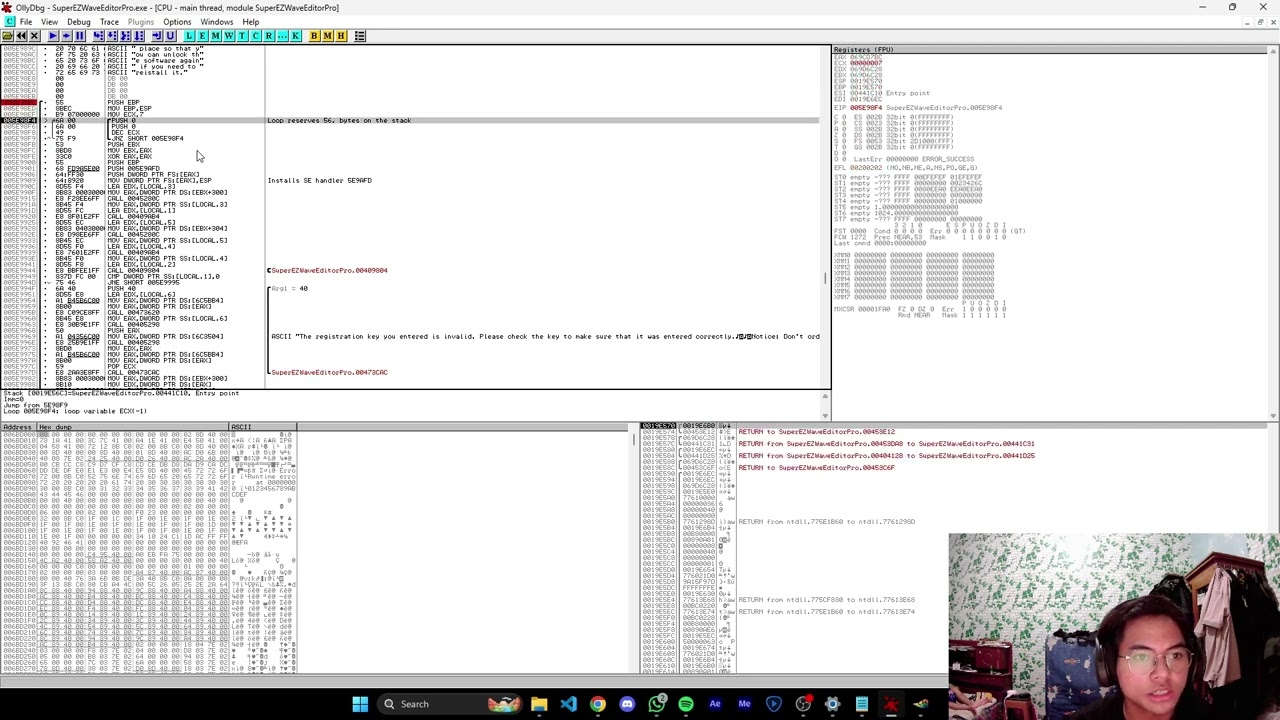Screen dimensions: 1280x720
Task: Click the U (till user code) icon
Action: pyautogui.click(x=170, y=36)
